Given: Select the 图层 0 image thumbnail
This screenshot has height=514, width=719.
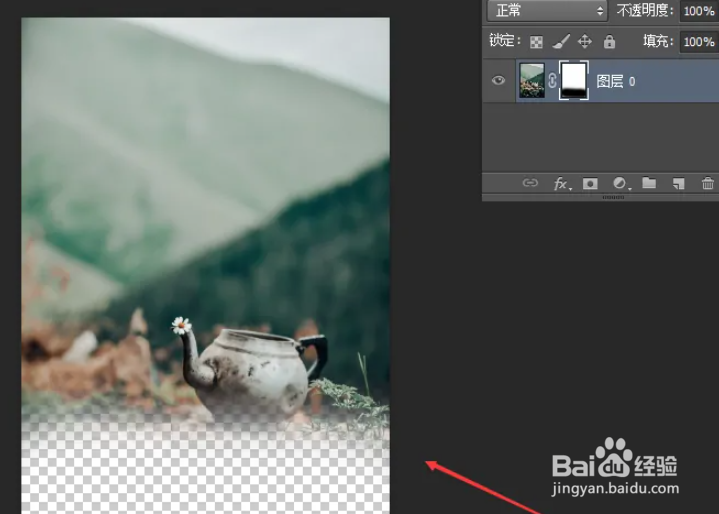Looking at the screenshot, I should tap(532, 81).
